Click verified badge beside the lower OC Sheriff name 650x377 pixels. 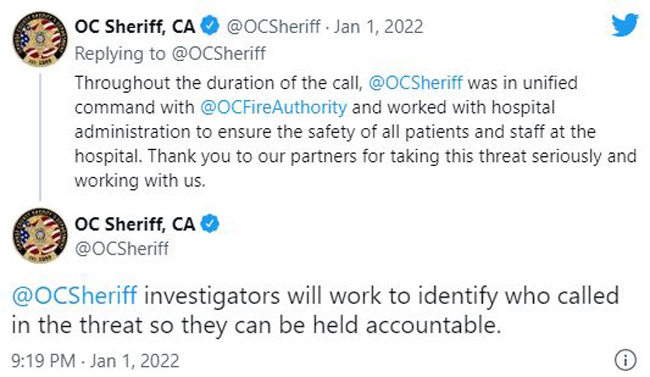pyautogui.click(x=210, y=224)
